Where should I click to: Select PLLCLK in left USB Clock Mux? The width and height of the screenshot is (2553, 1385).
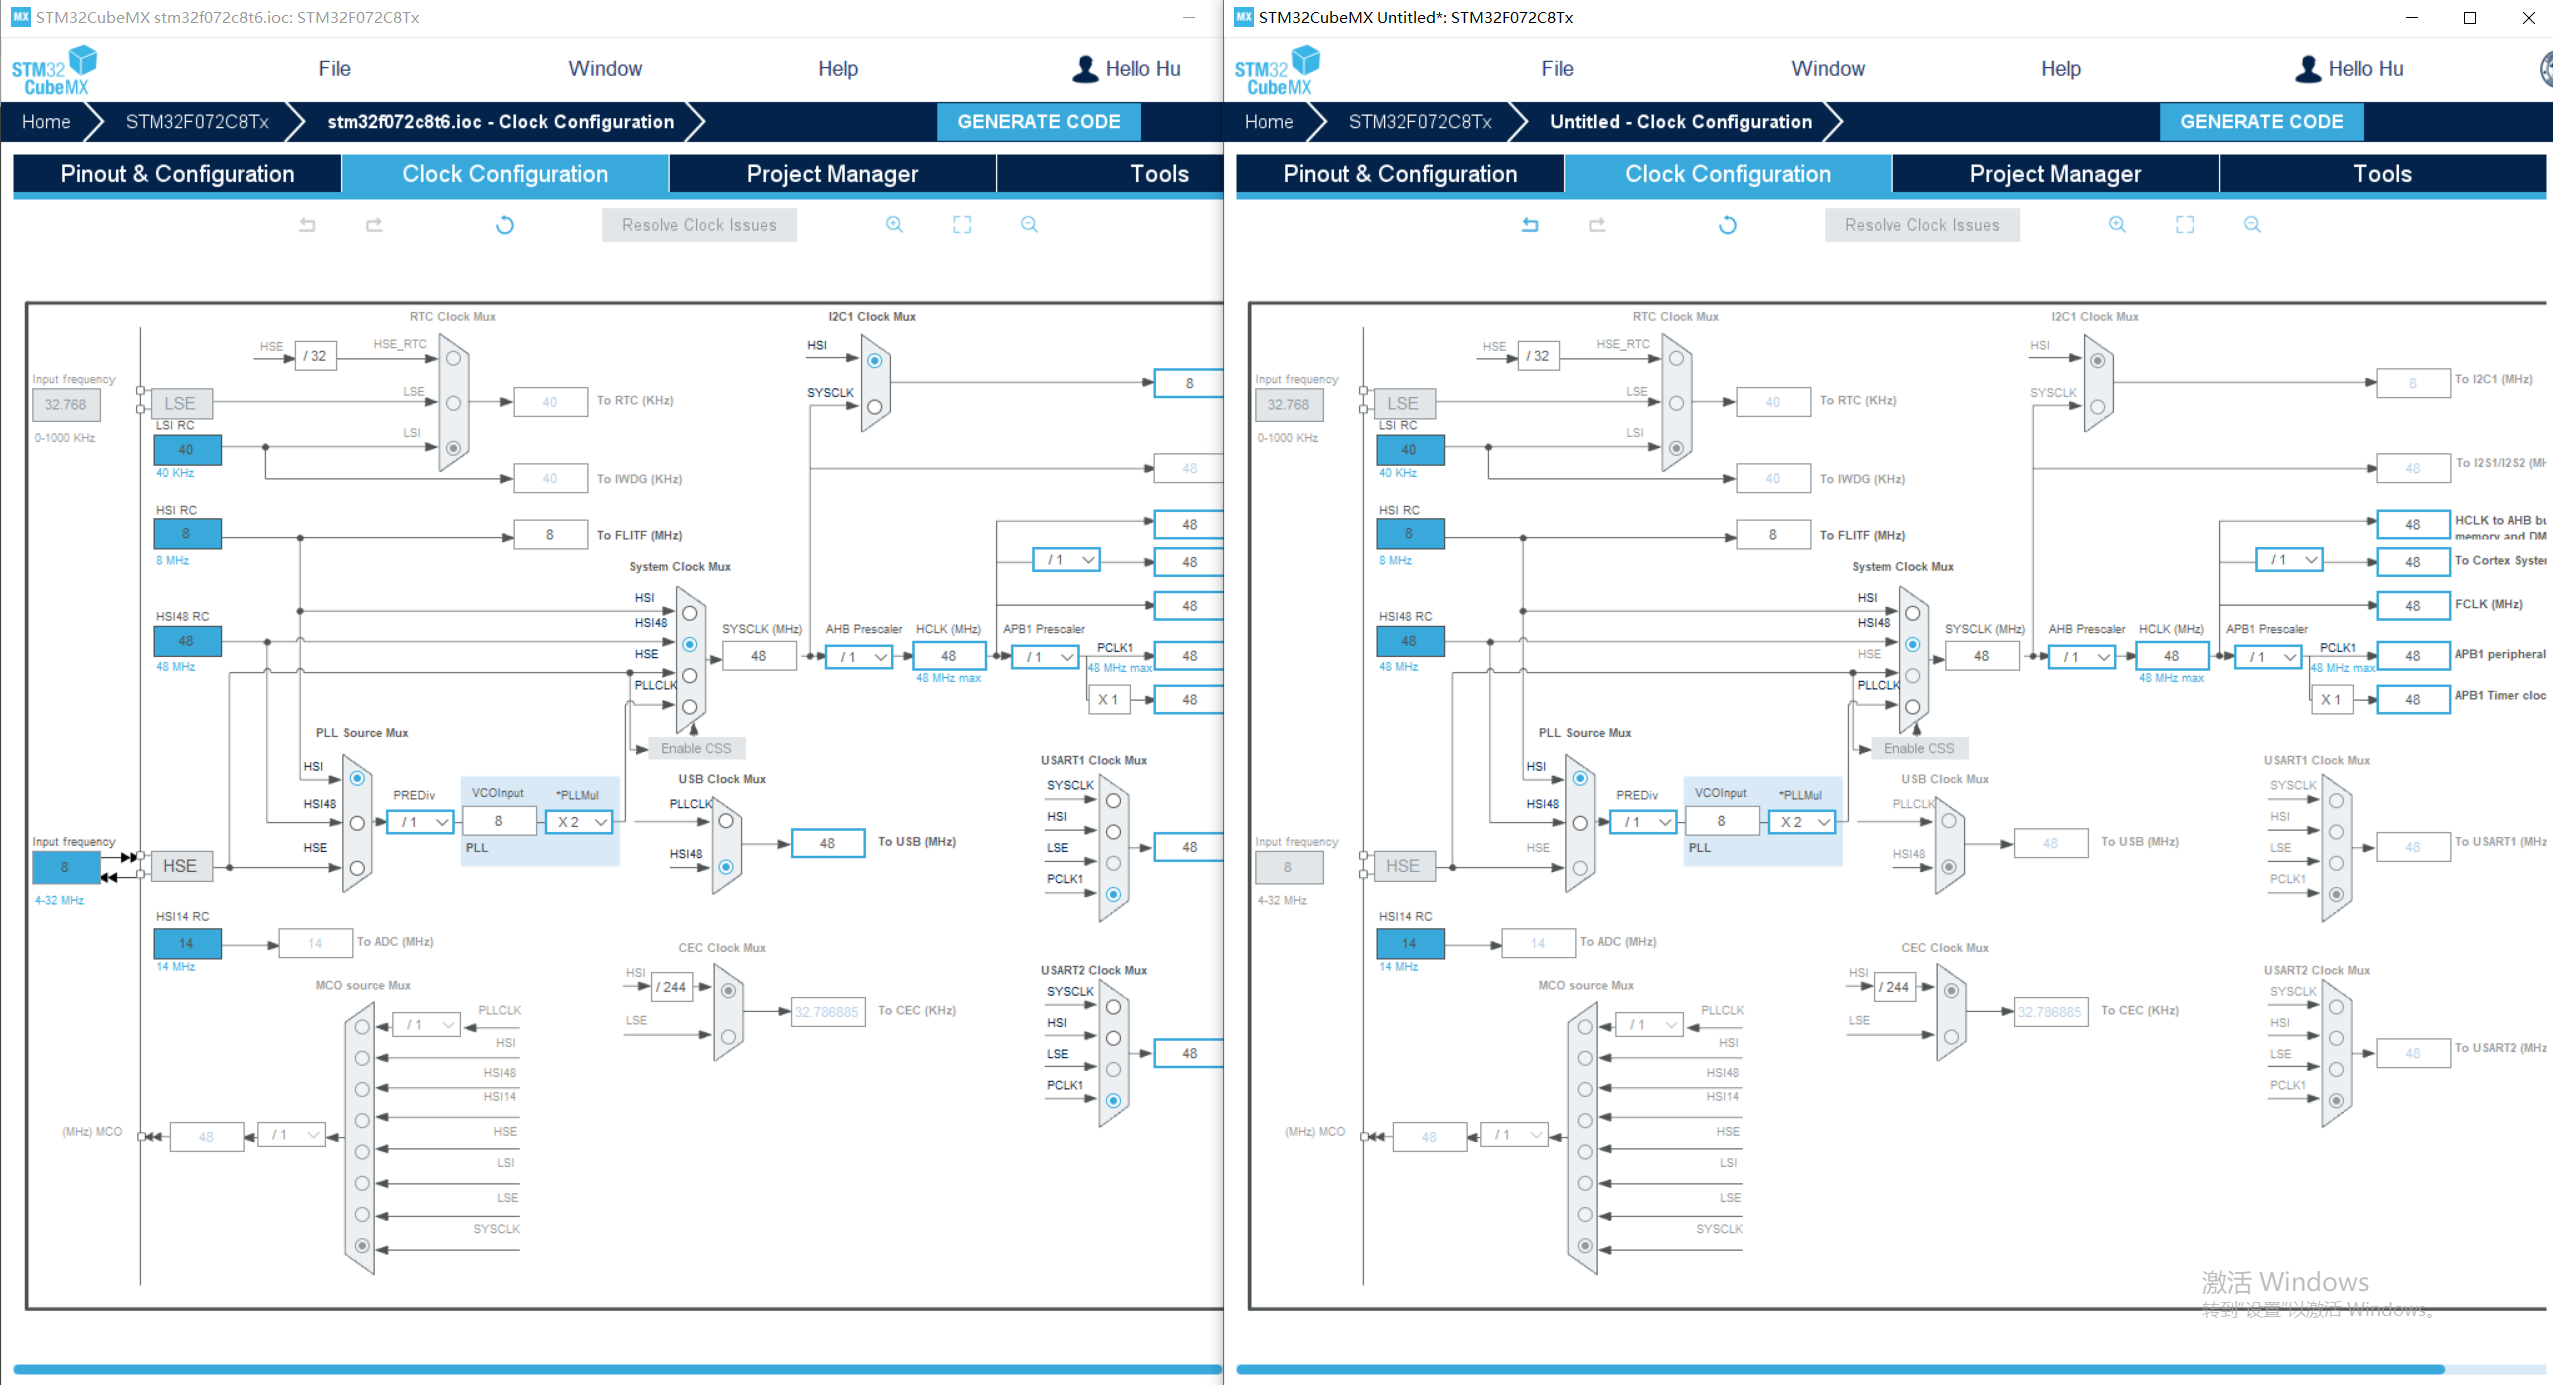click(726, 821)
